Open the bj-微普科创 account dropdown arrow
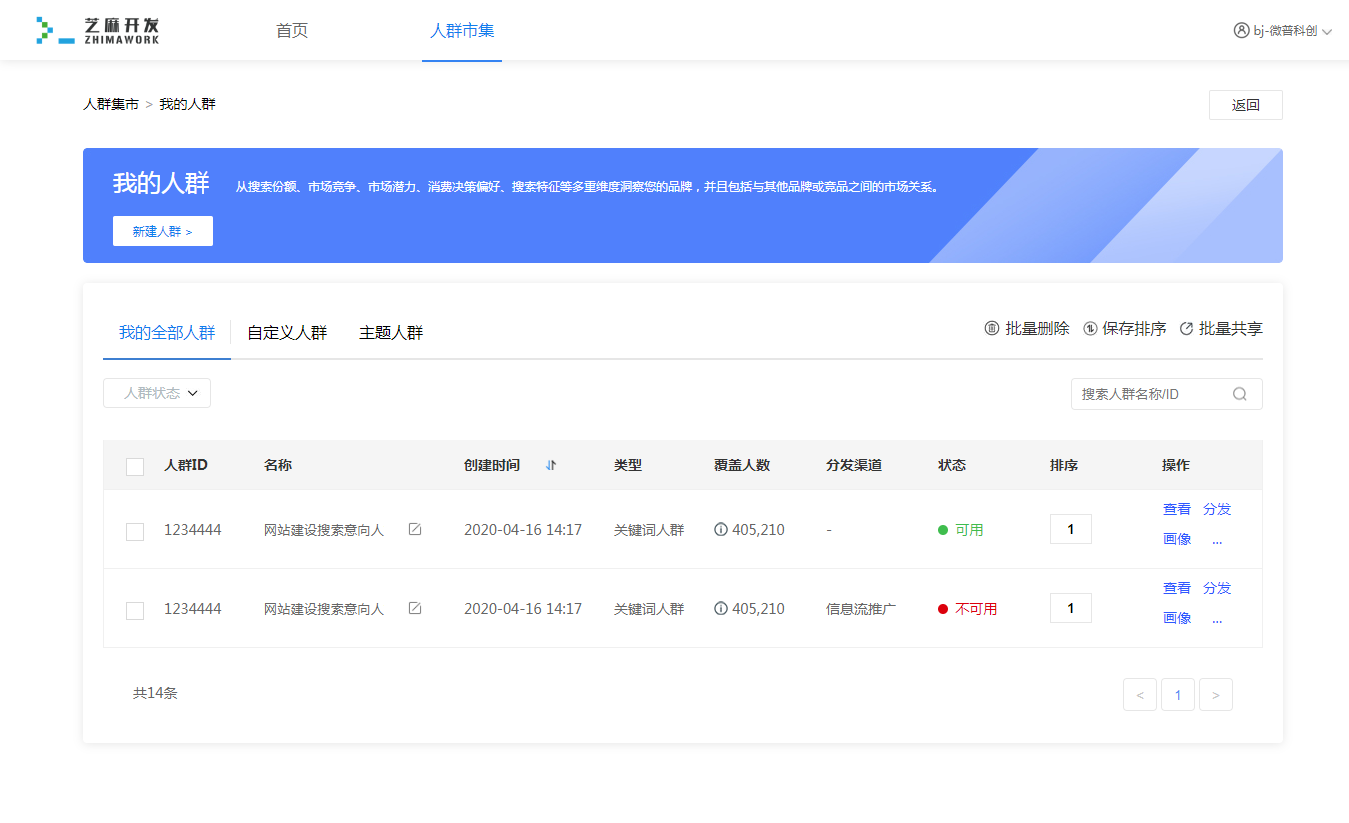 [1327, 32]
